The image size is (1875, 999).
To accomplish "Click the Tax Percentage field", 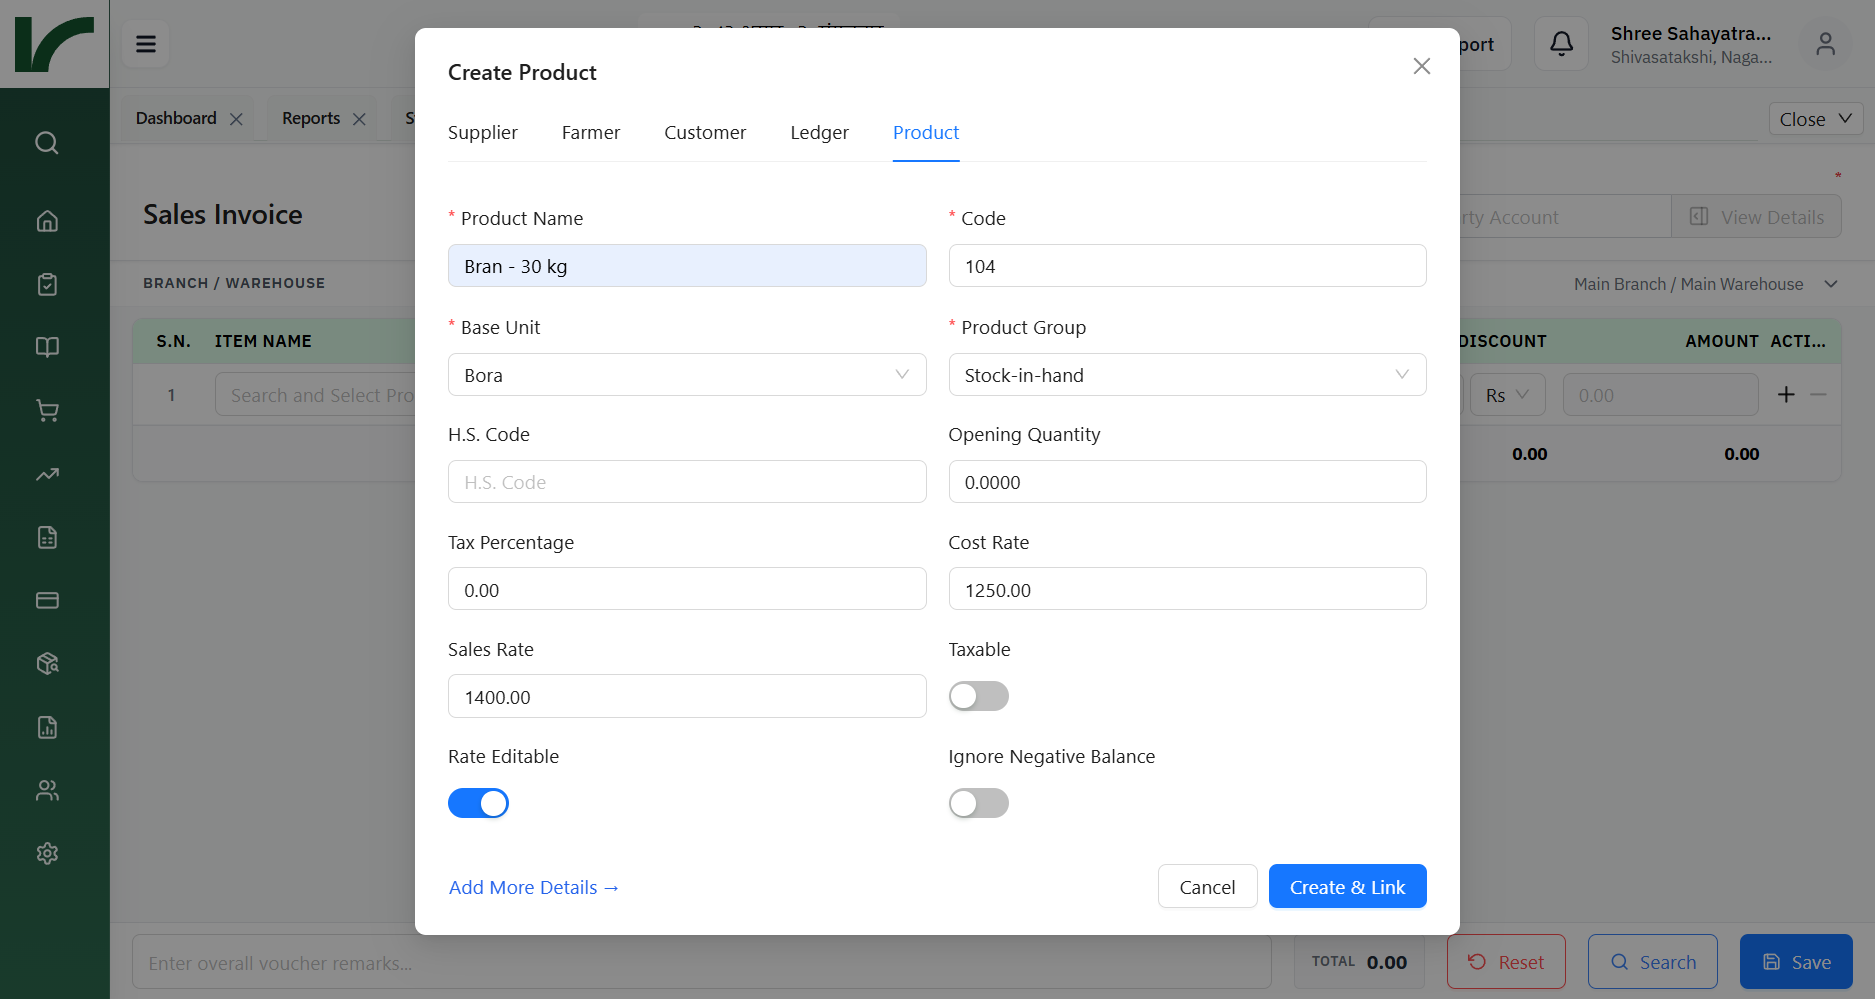I will (687, 589).
